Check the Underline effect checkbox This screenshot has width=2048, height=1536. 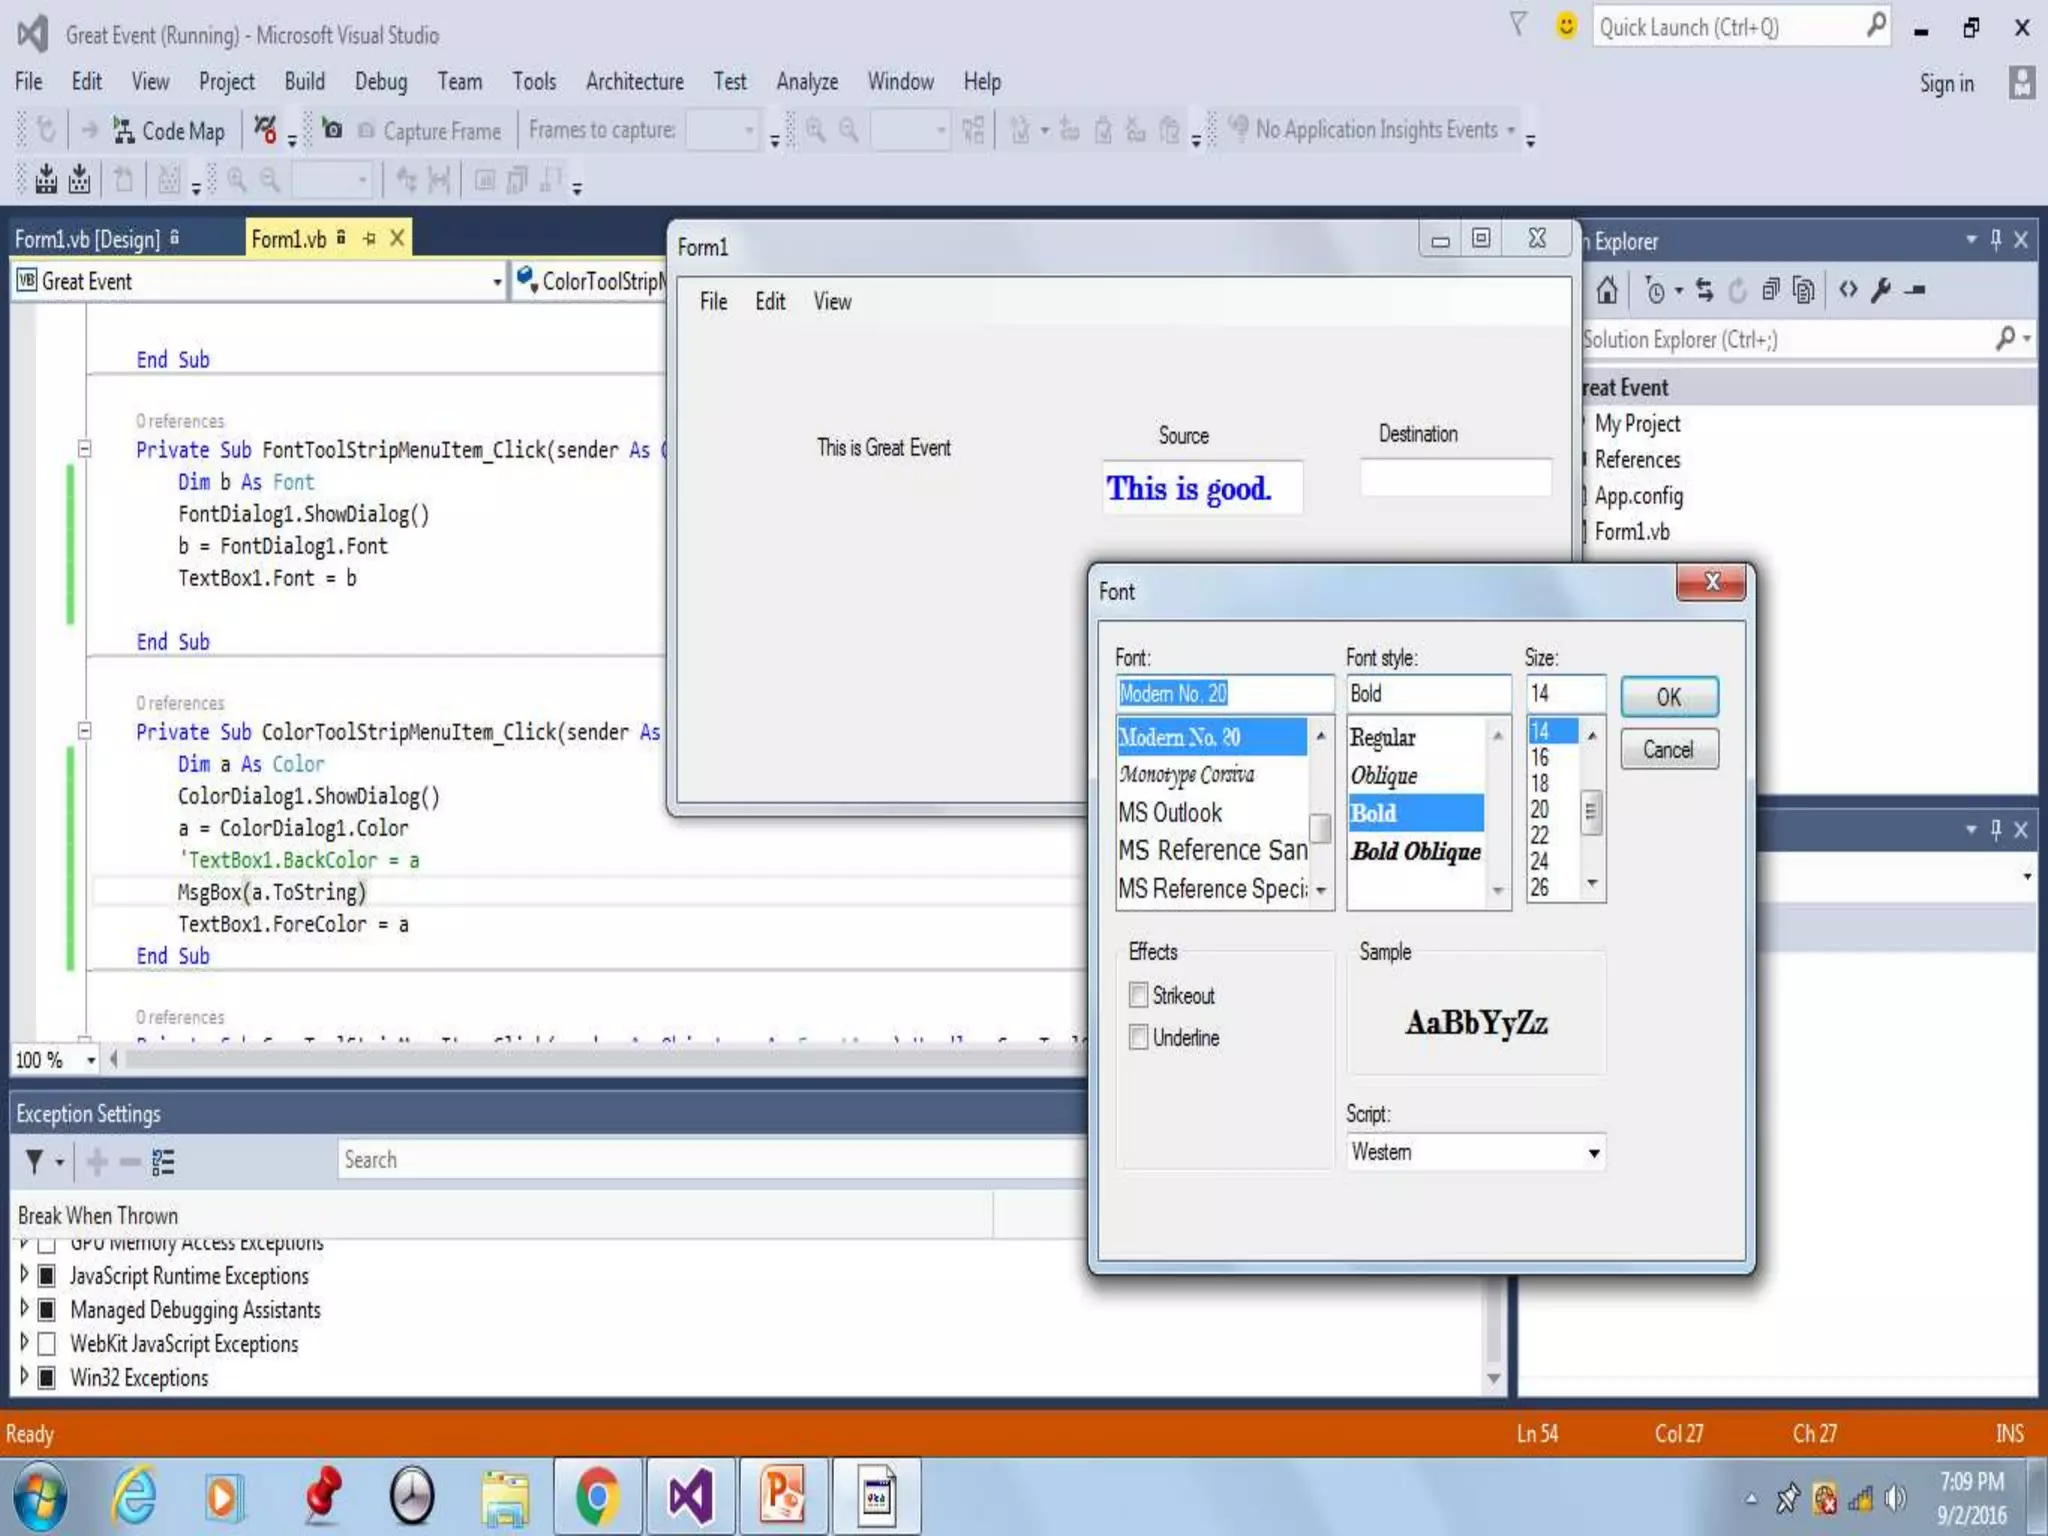coord(1138,1038)
